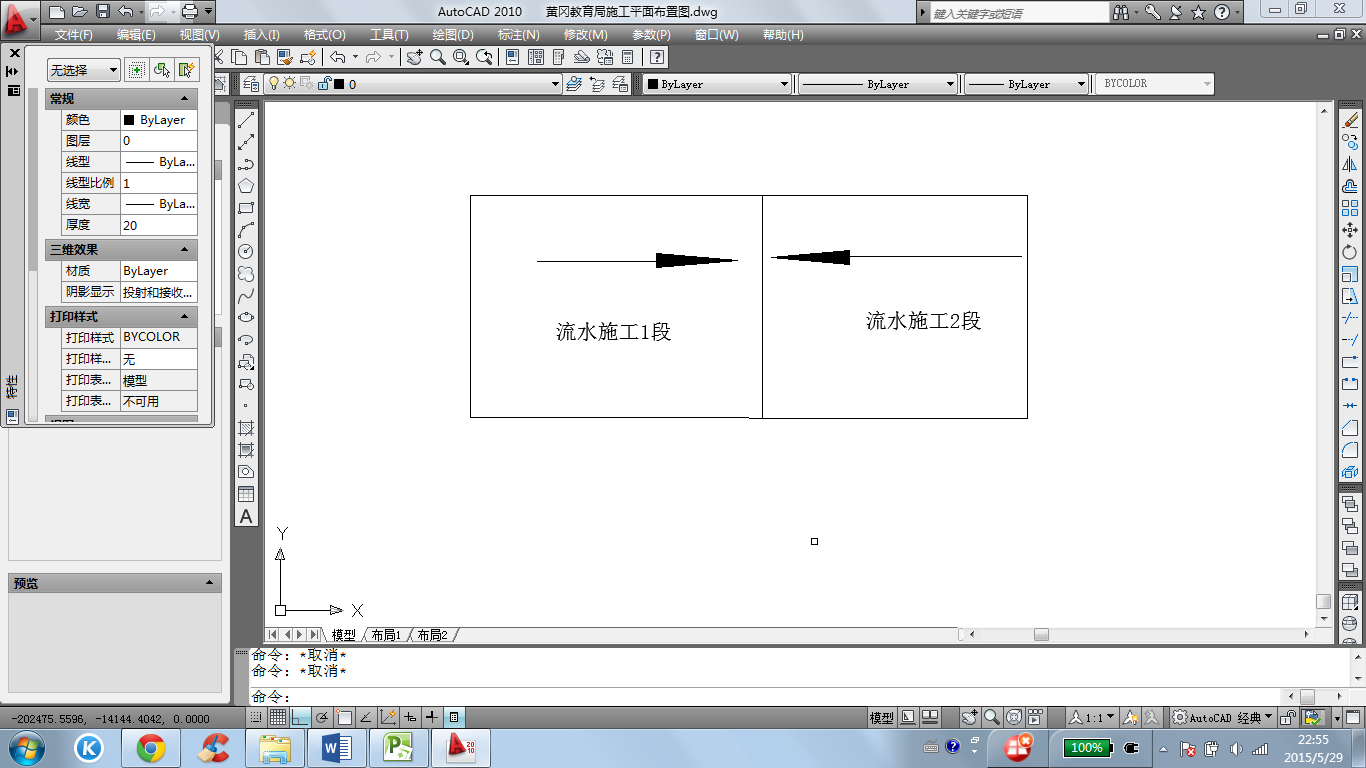1366x768 pixels.
Task: Select the Ellipse tool
Action: [x=246, y=317]
